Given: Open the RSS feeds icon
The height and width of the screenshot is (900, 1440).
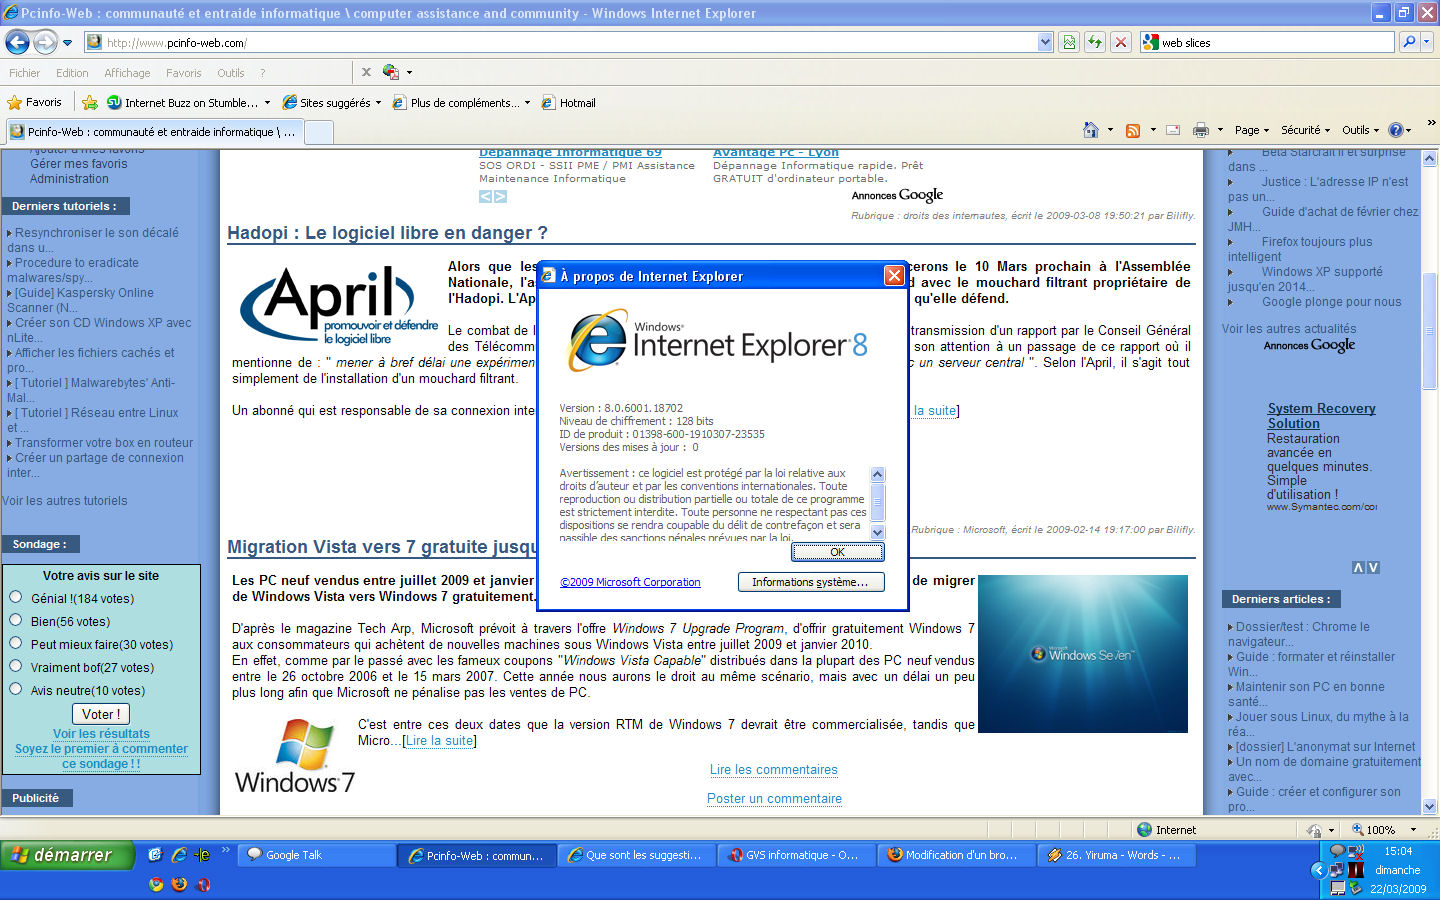Looking at the screenshot, I should [x=1133, y=130].
